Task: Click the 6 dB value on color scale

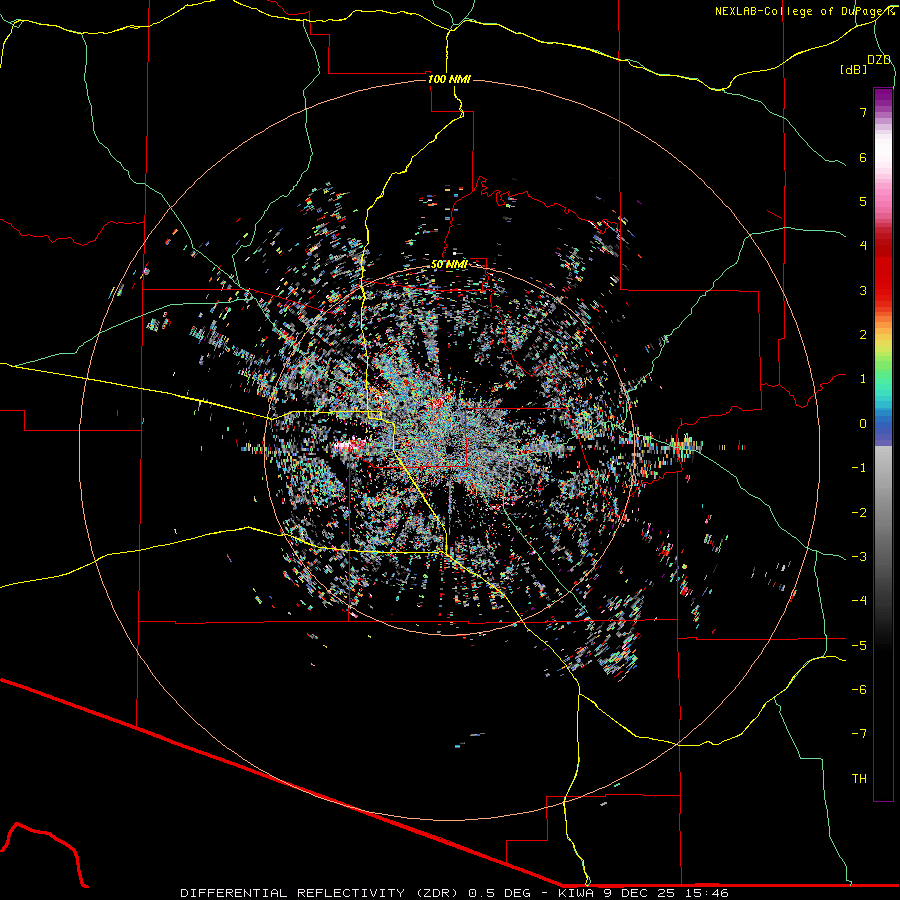Action: pos(863,157)
